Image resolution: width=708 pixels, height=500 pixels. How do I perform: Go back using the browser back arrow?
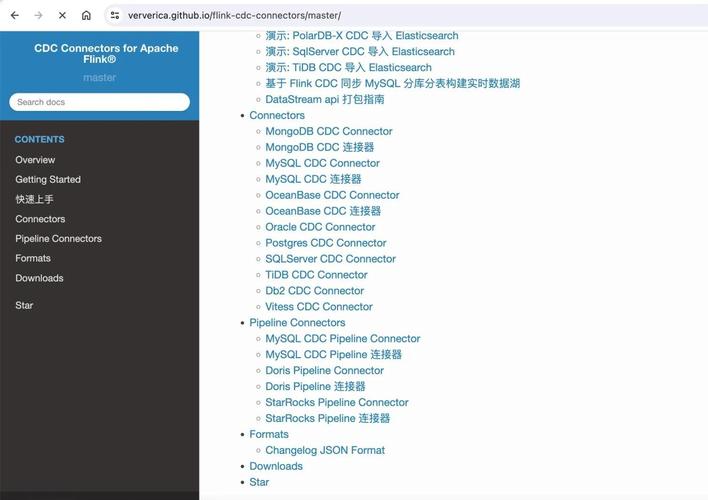15,15
